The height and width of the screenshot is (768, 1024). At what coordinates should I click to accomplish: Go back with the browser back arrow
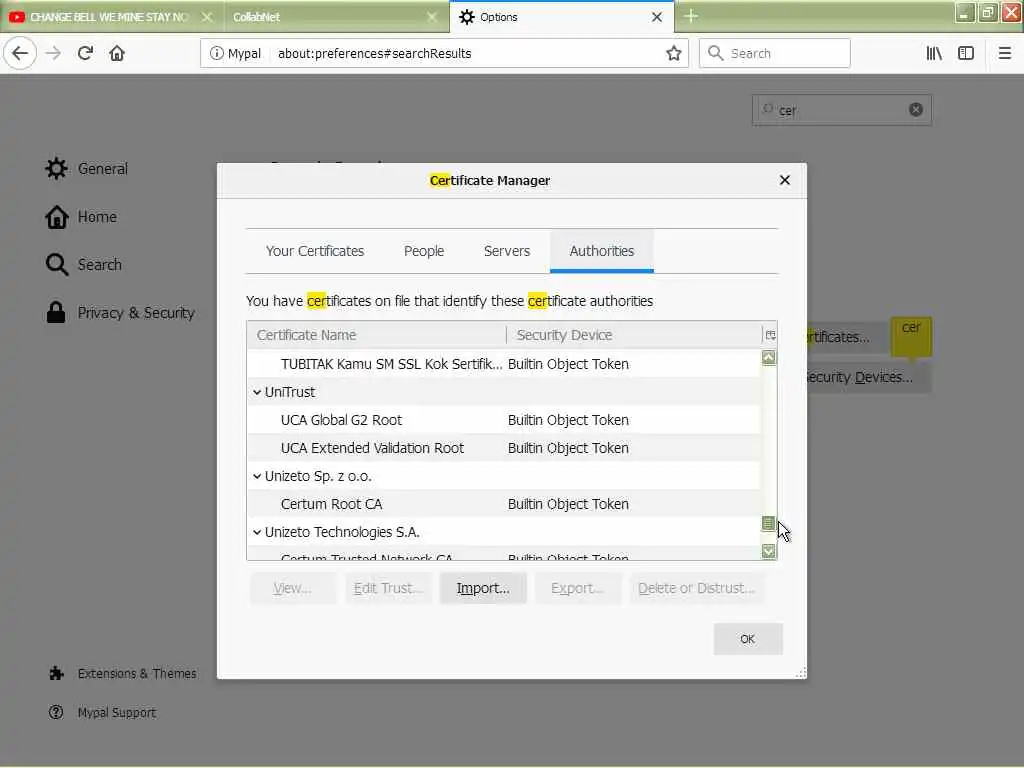pyautogui.click(x=20, y=54)
